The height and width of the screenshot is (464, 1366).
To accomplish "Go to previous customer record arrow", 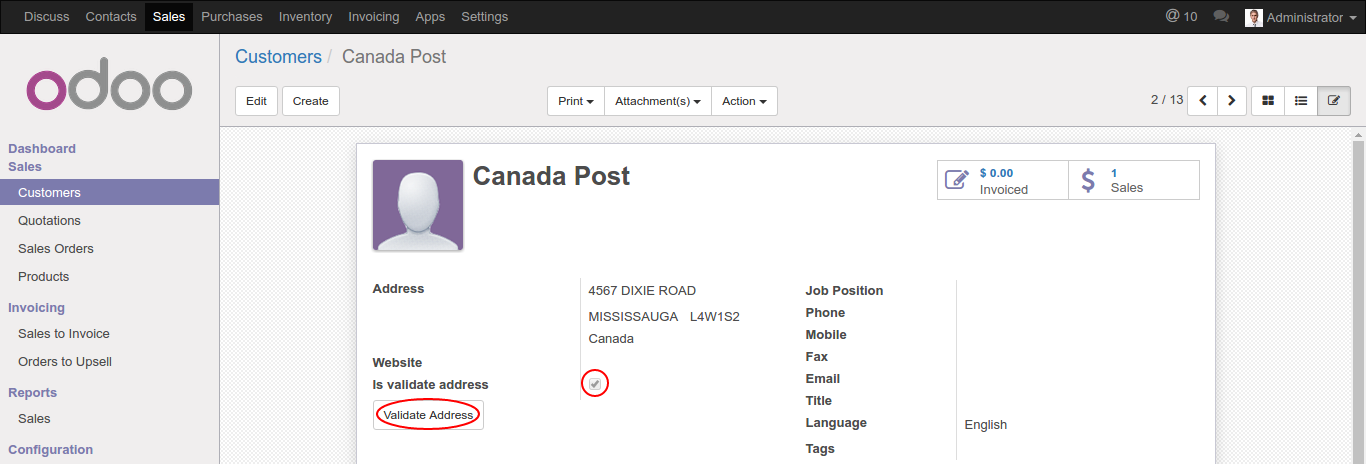I will (x=1202, y=100).
